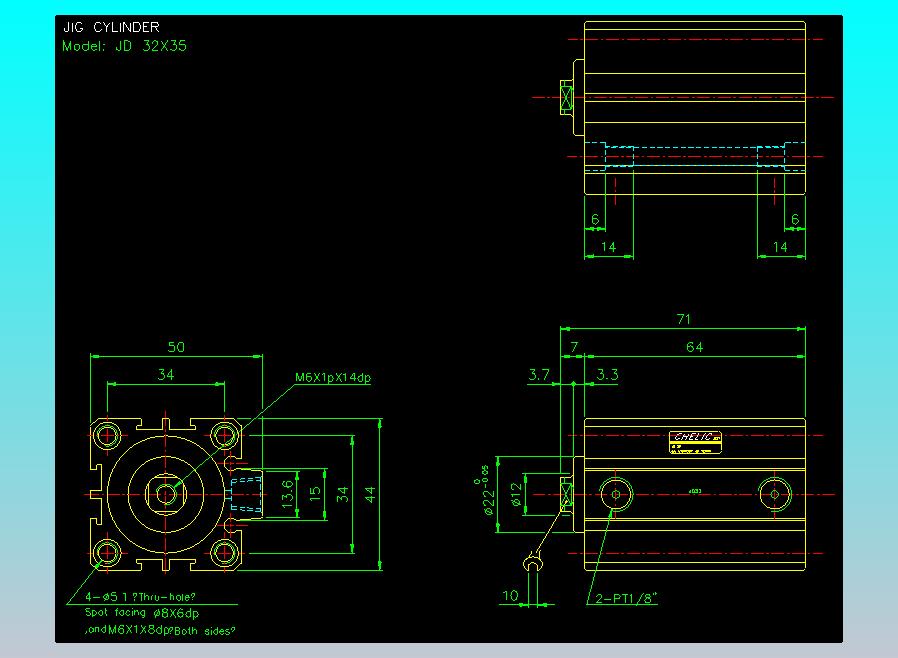
Task: Click the 3.7 dimension near the rod end
Action: tap(539, 375)
